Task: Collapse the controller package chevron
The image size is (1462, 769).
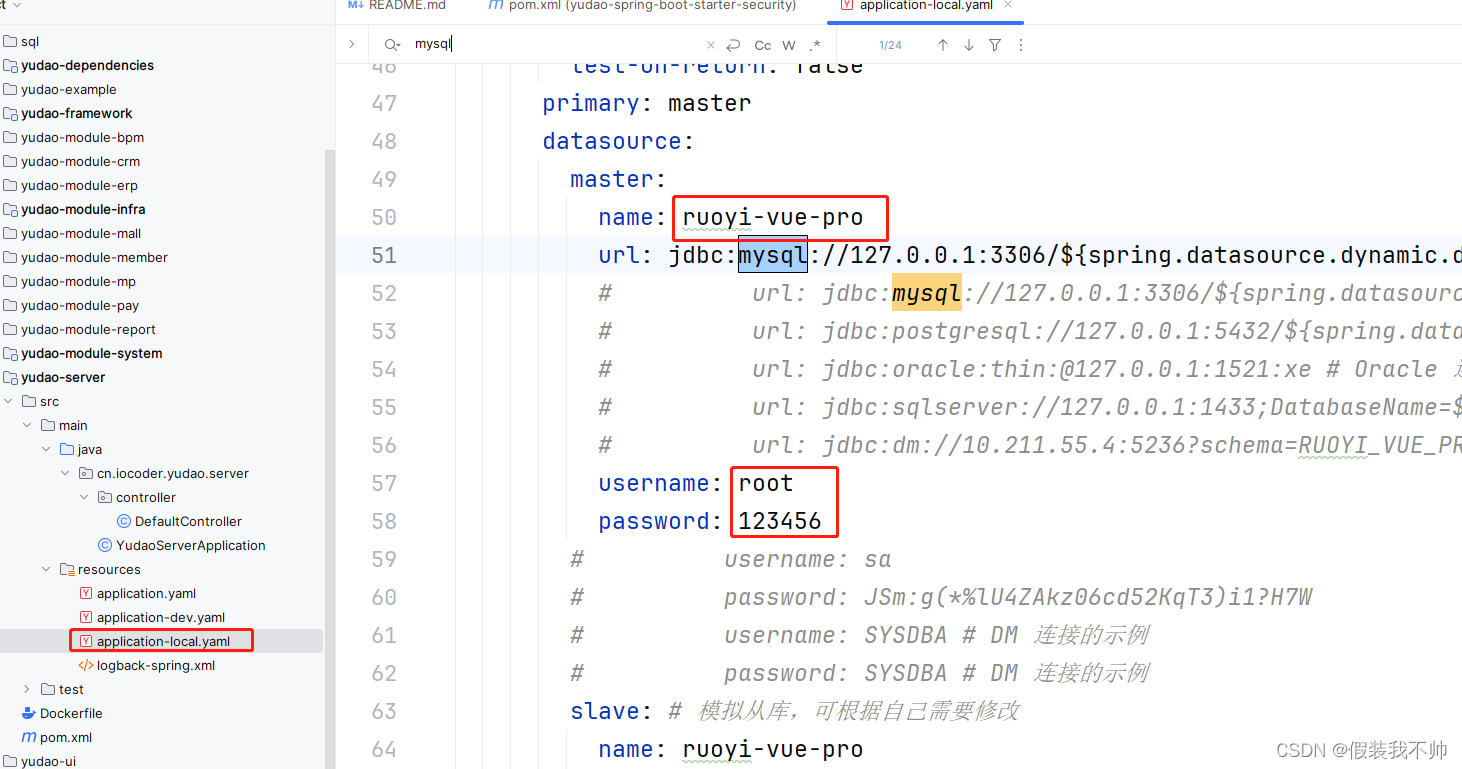Action: [x=84, y=497]
